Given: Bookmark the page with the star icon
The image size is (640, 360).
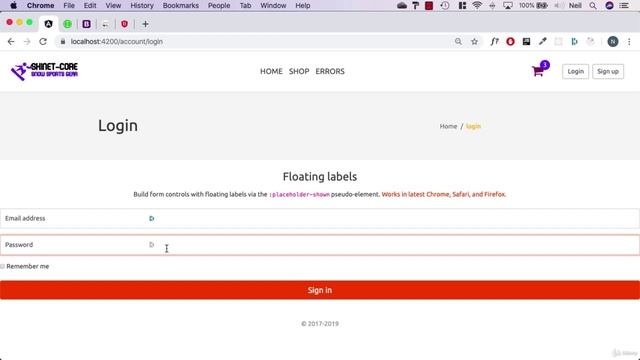Looking at the screenshot, I should pyautogui.click(x=474, y=42).
